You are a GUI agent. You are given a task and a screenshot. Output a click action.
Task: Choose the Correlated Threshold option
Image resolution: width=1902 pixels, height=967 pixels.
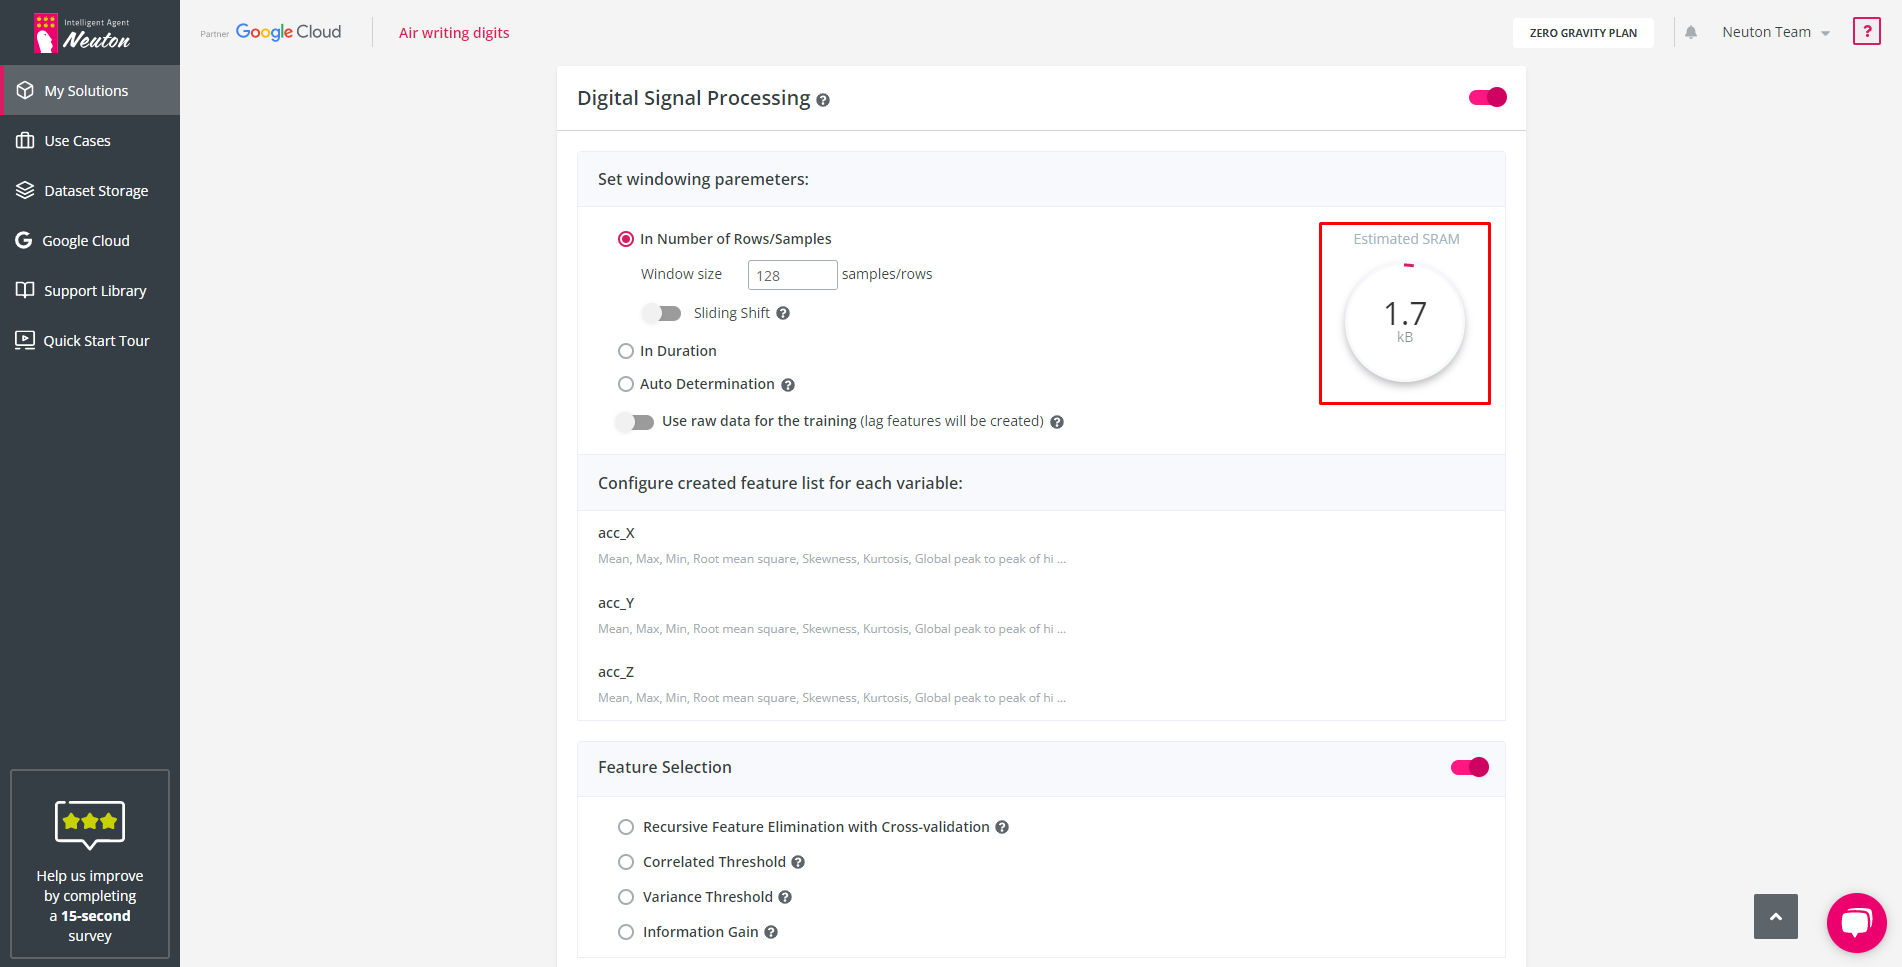point(626,862)
